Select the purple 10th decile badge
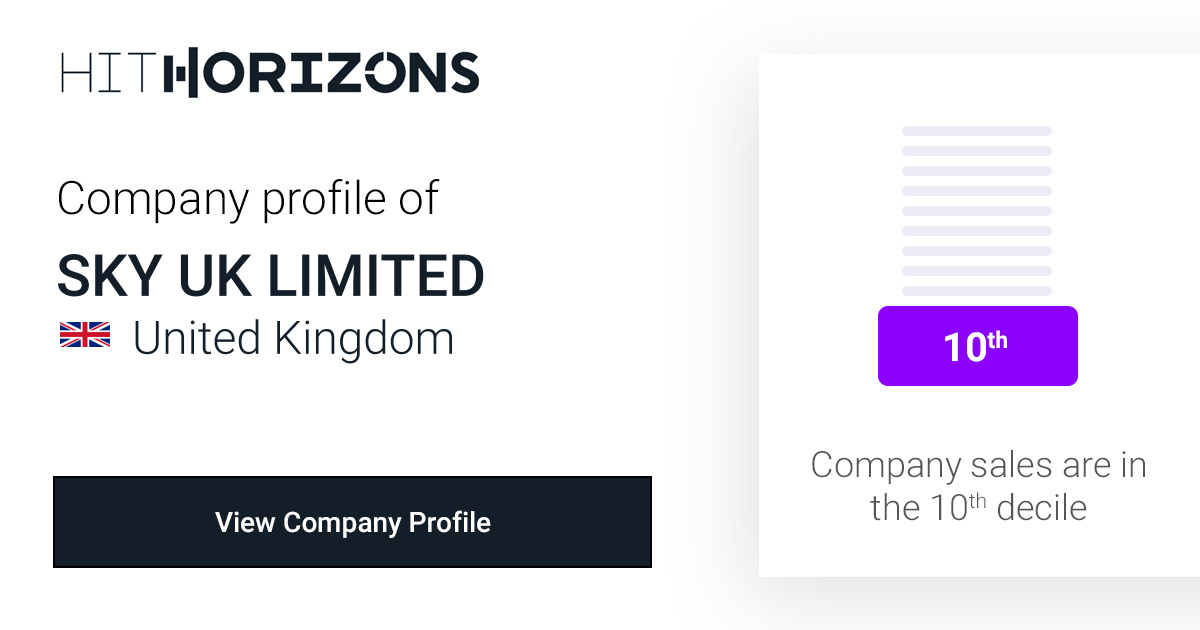 pos(977,346)
